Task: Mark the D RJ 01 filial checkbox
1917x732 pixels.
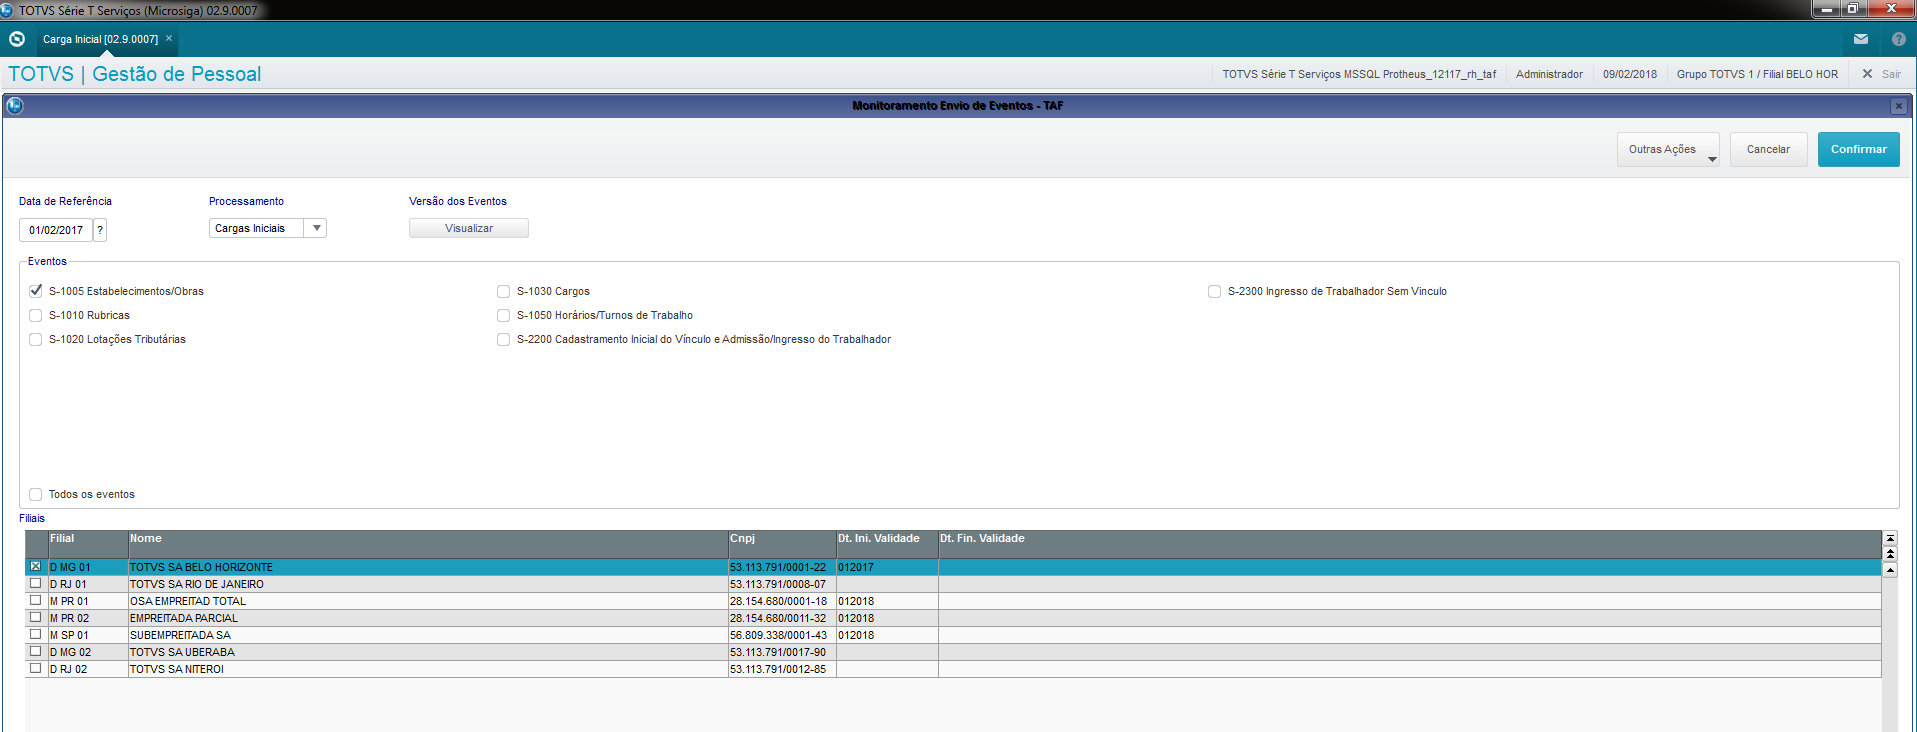Action: click(x=36, y=583)
